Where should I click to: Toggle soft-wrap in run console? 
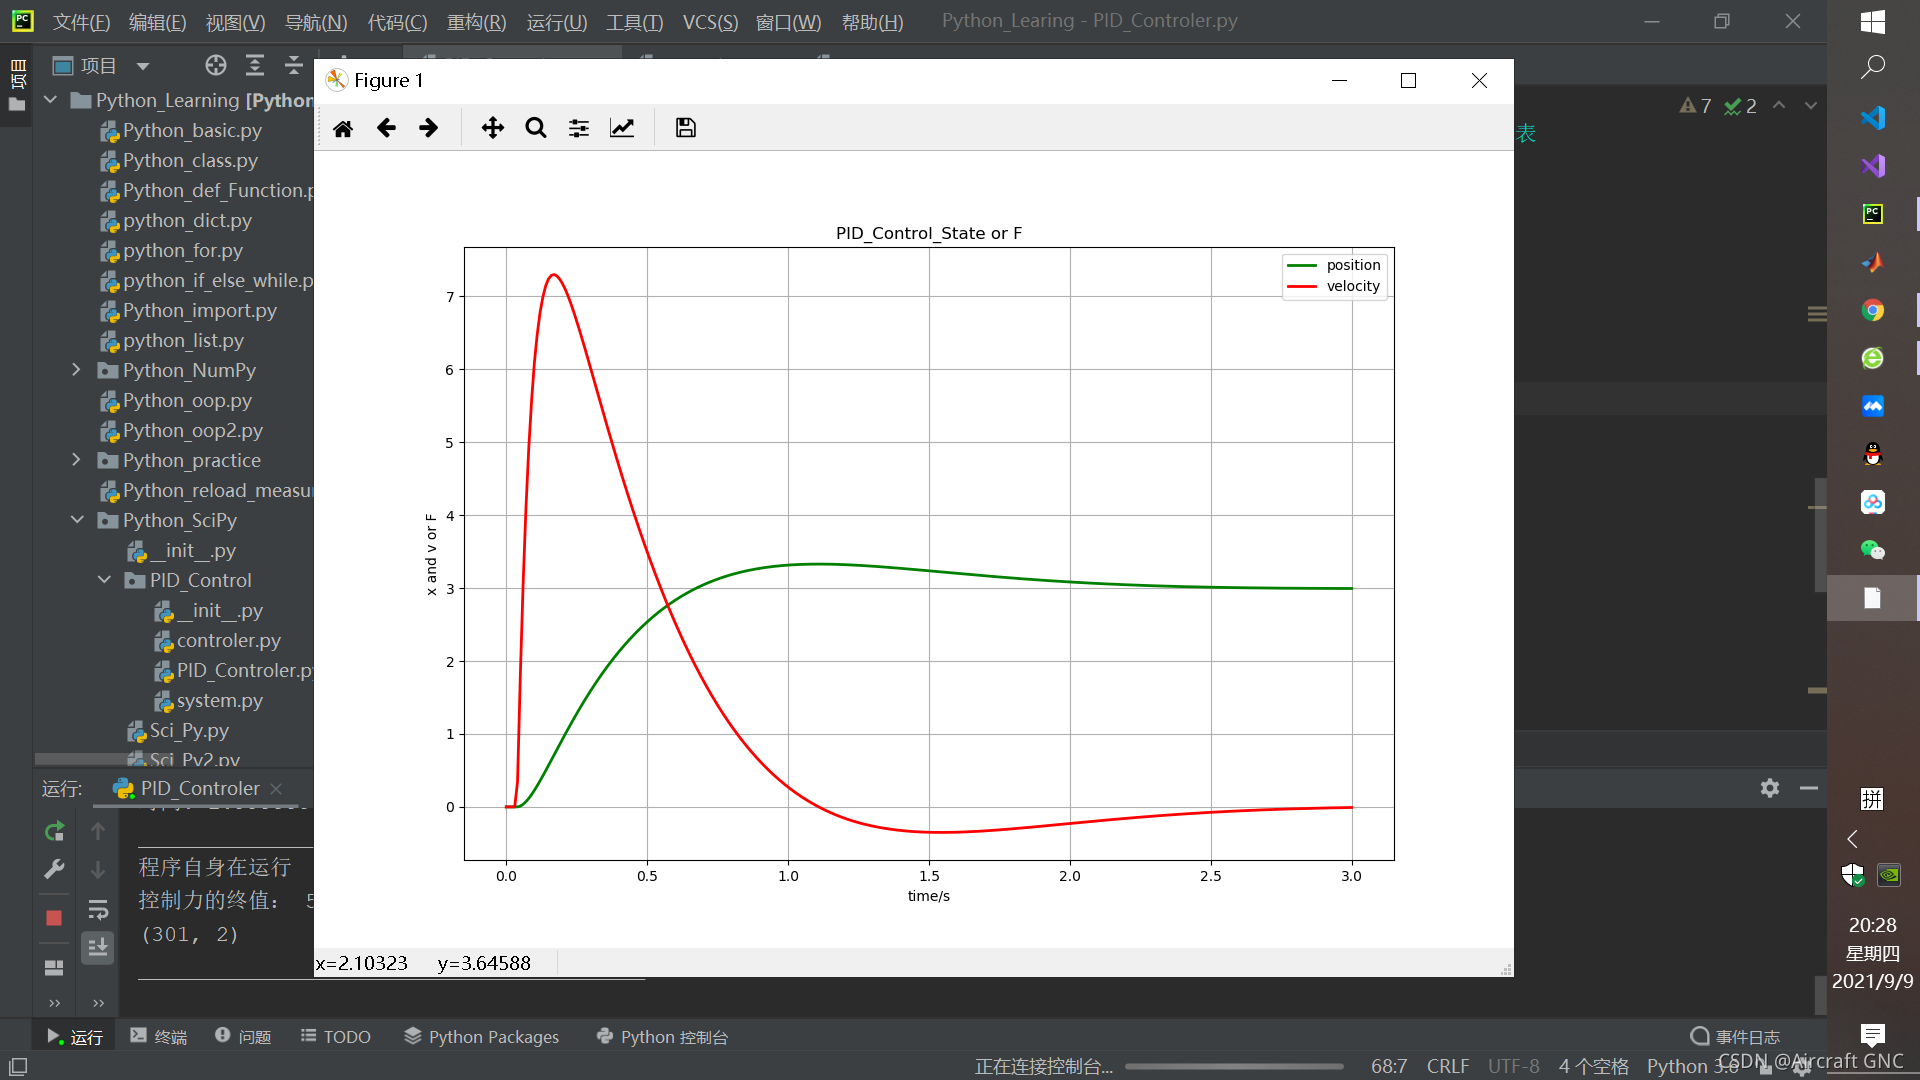(98, 909)
